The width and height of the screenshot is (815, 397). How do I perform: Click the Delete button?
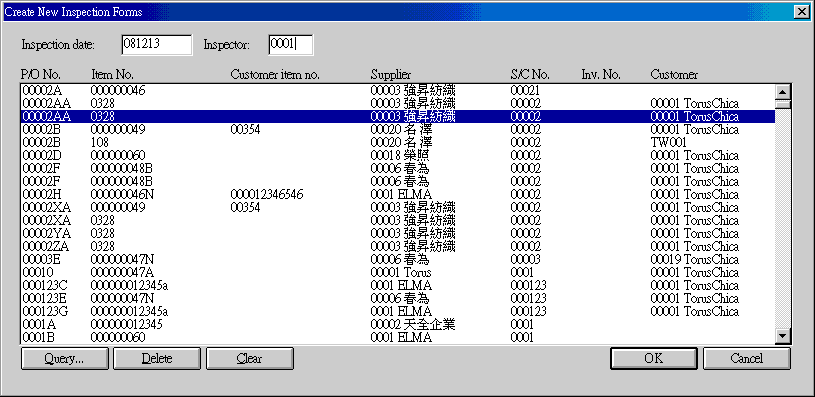click(156, 359)
